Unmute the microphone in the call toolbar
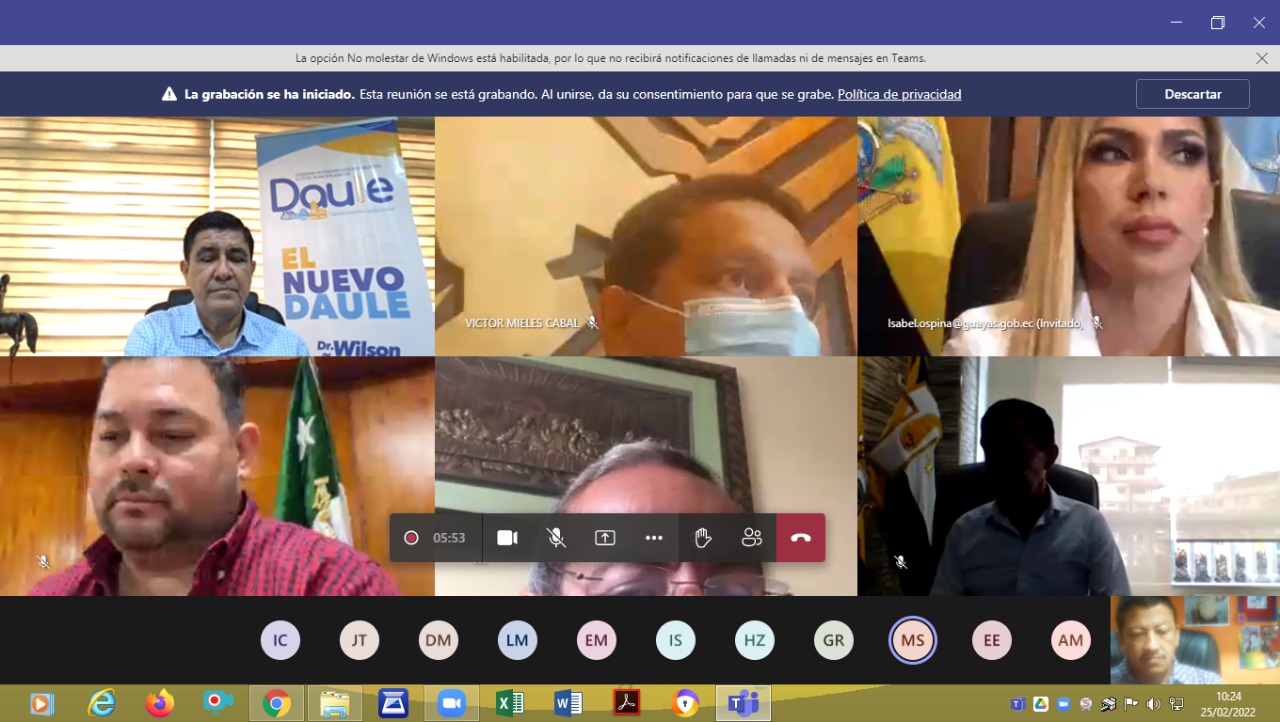This screenshot has height=722, width=1280. [556, 538]
